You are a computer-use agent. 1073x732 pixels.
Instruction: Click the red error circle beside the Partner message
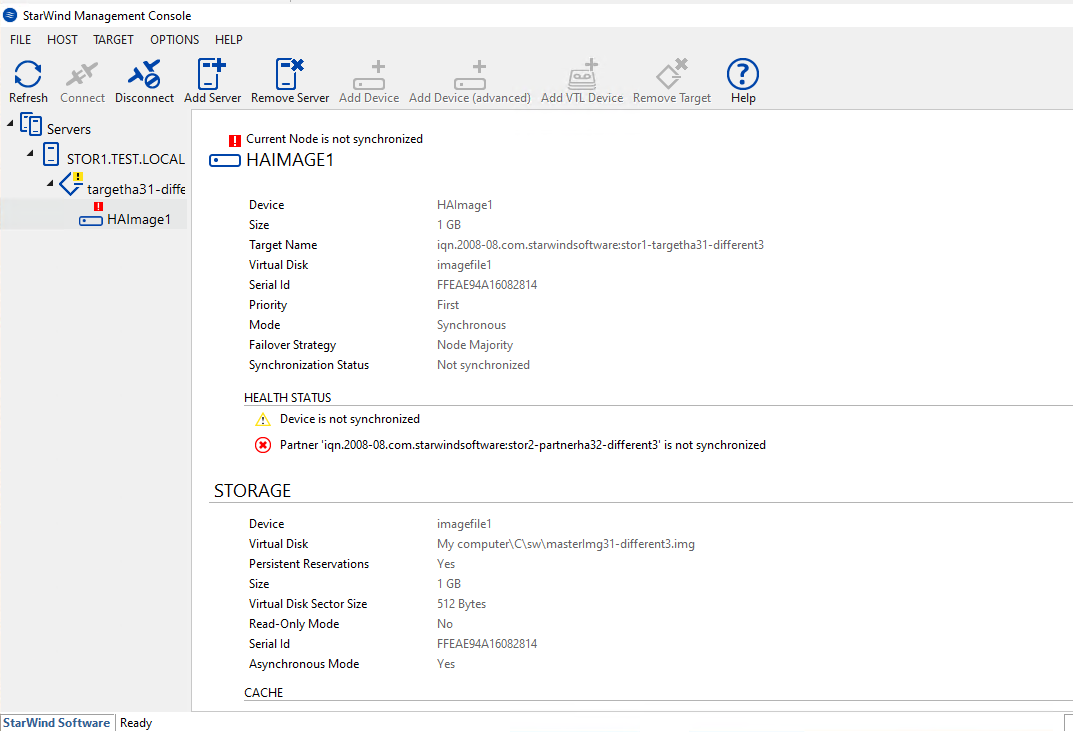[263, 445]
